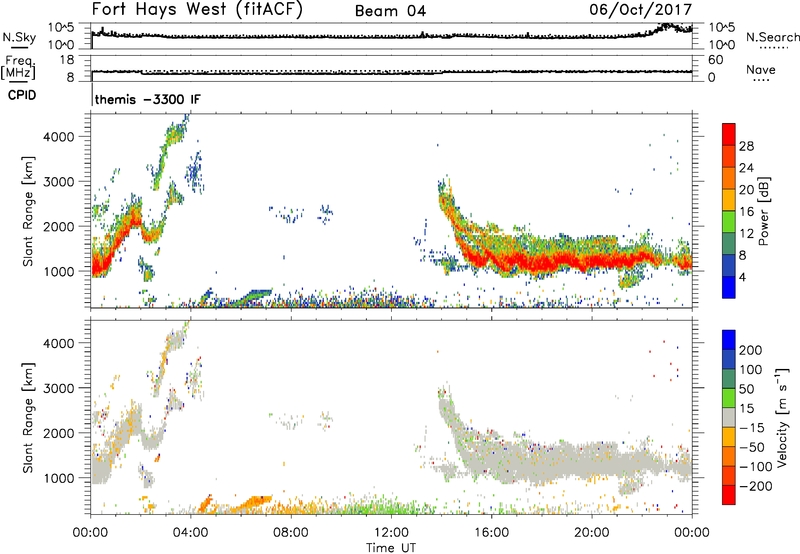Click the "Power [dB]" colorbar title
Screen dimensions: 800x554
point(763,211)
